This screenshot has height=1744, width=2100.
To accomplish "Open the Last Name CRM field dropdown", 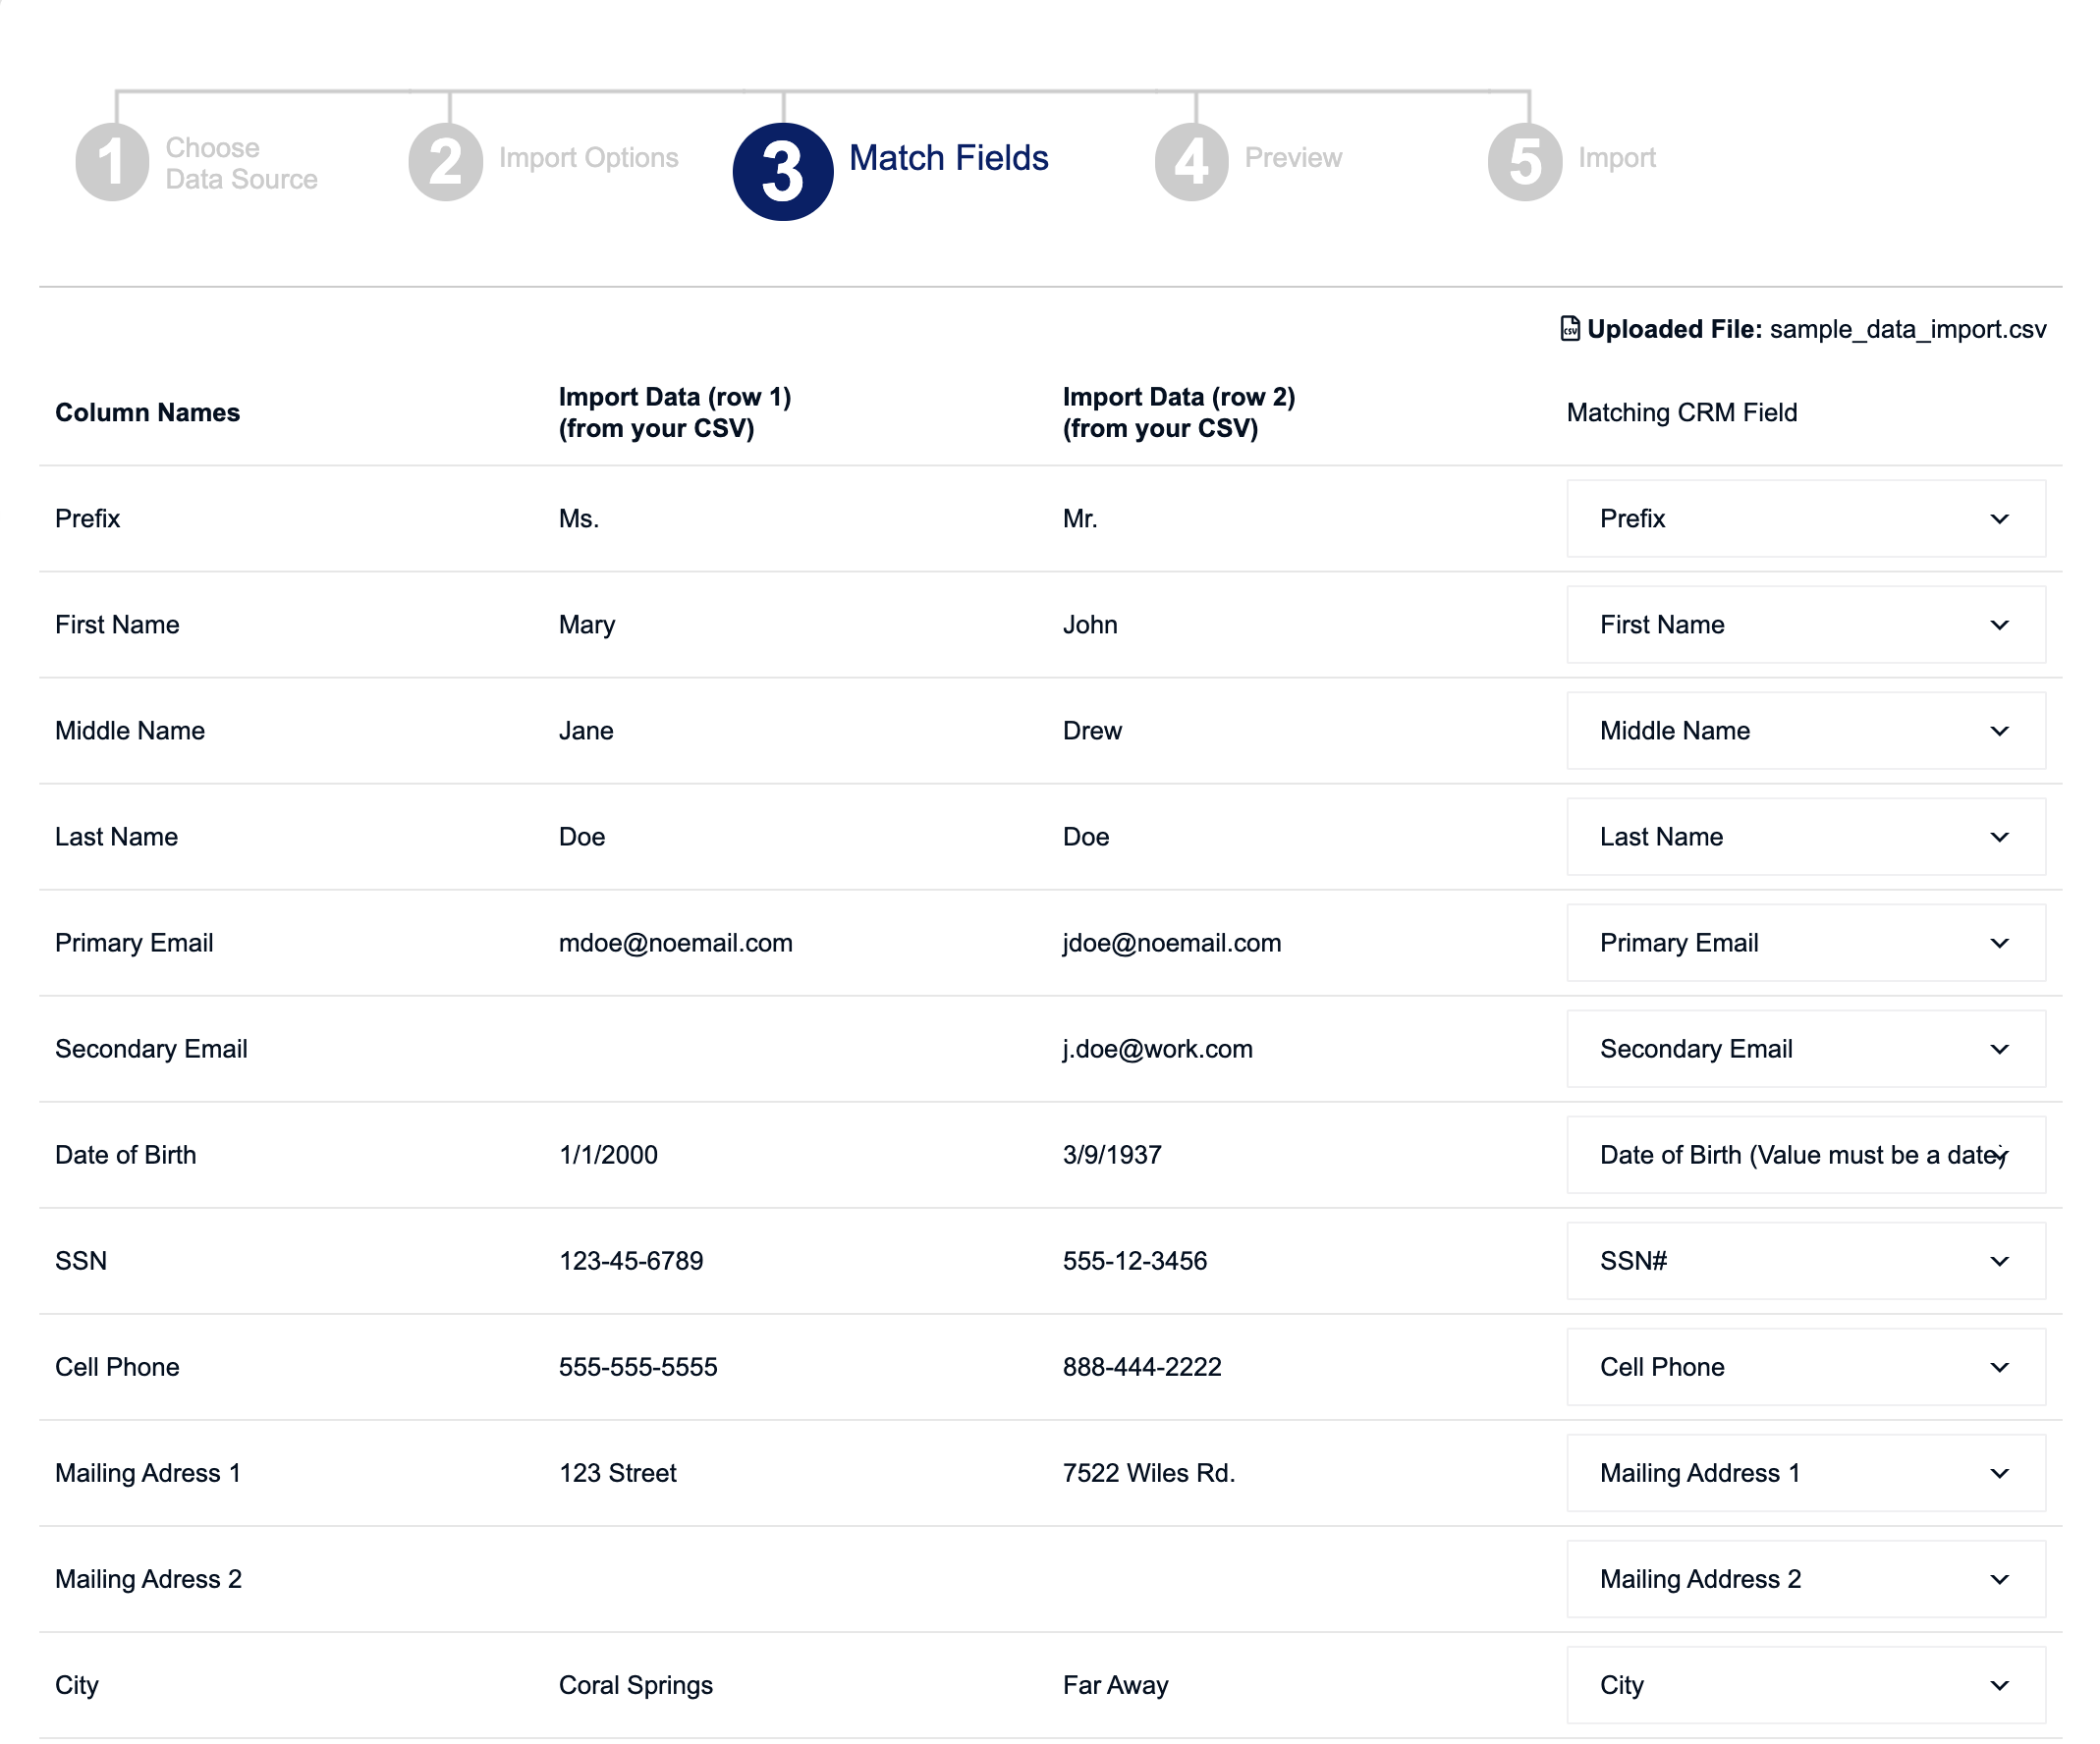I will [1806, 837].
